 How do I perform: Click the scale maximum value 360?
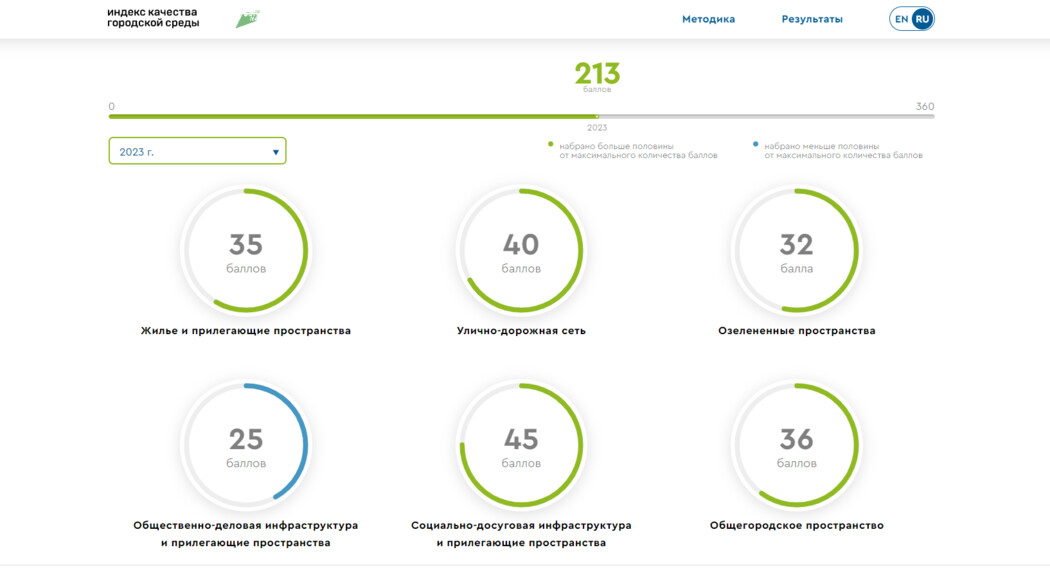click(925, 106)
